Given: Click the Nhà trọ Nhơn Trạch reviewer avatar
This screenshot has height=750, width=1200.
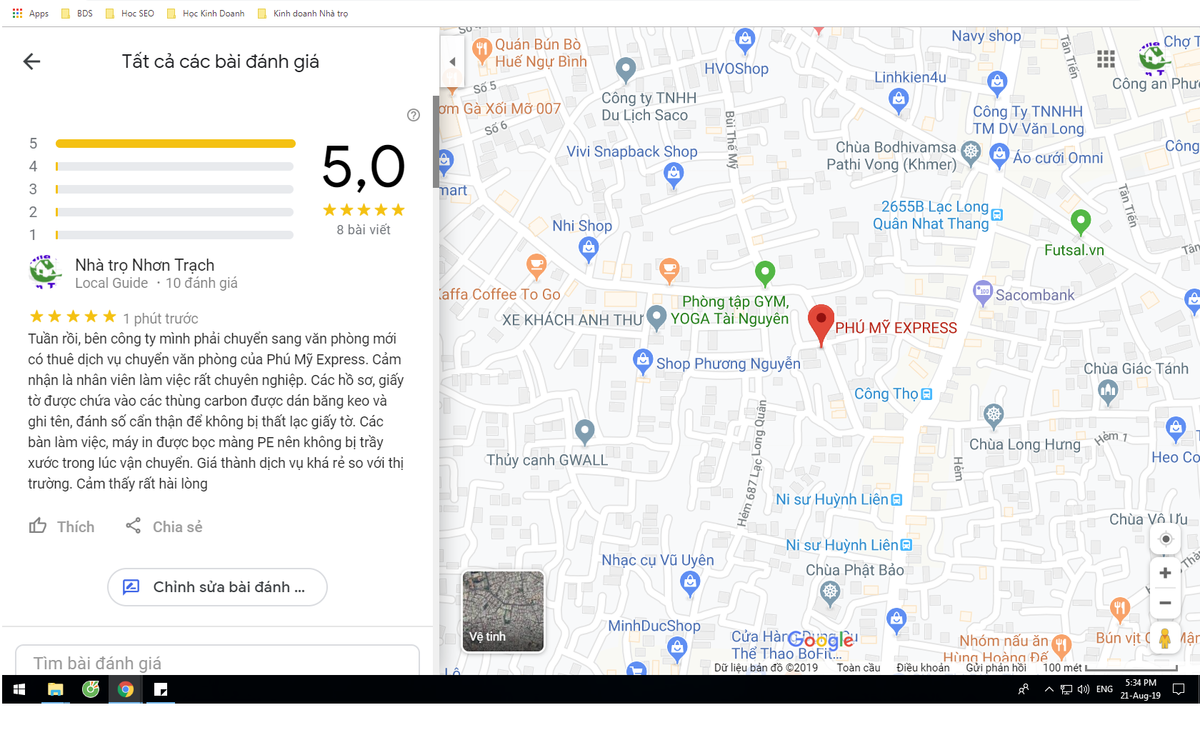Looking at the screenshot, I should point(45,271).
